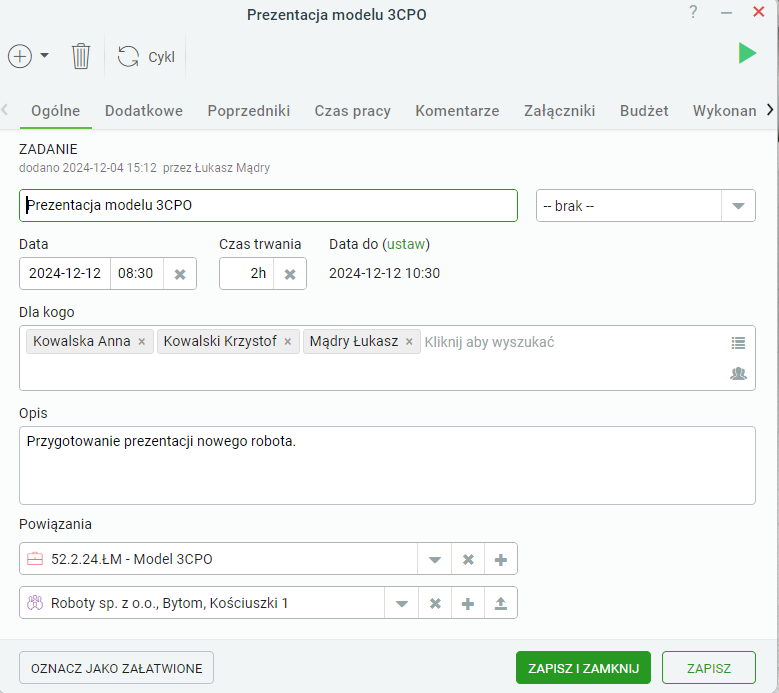The image size is (779, 693).
Task: Click the task name field Prezentacja modelu 3CPO
Action: [268, 205]
